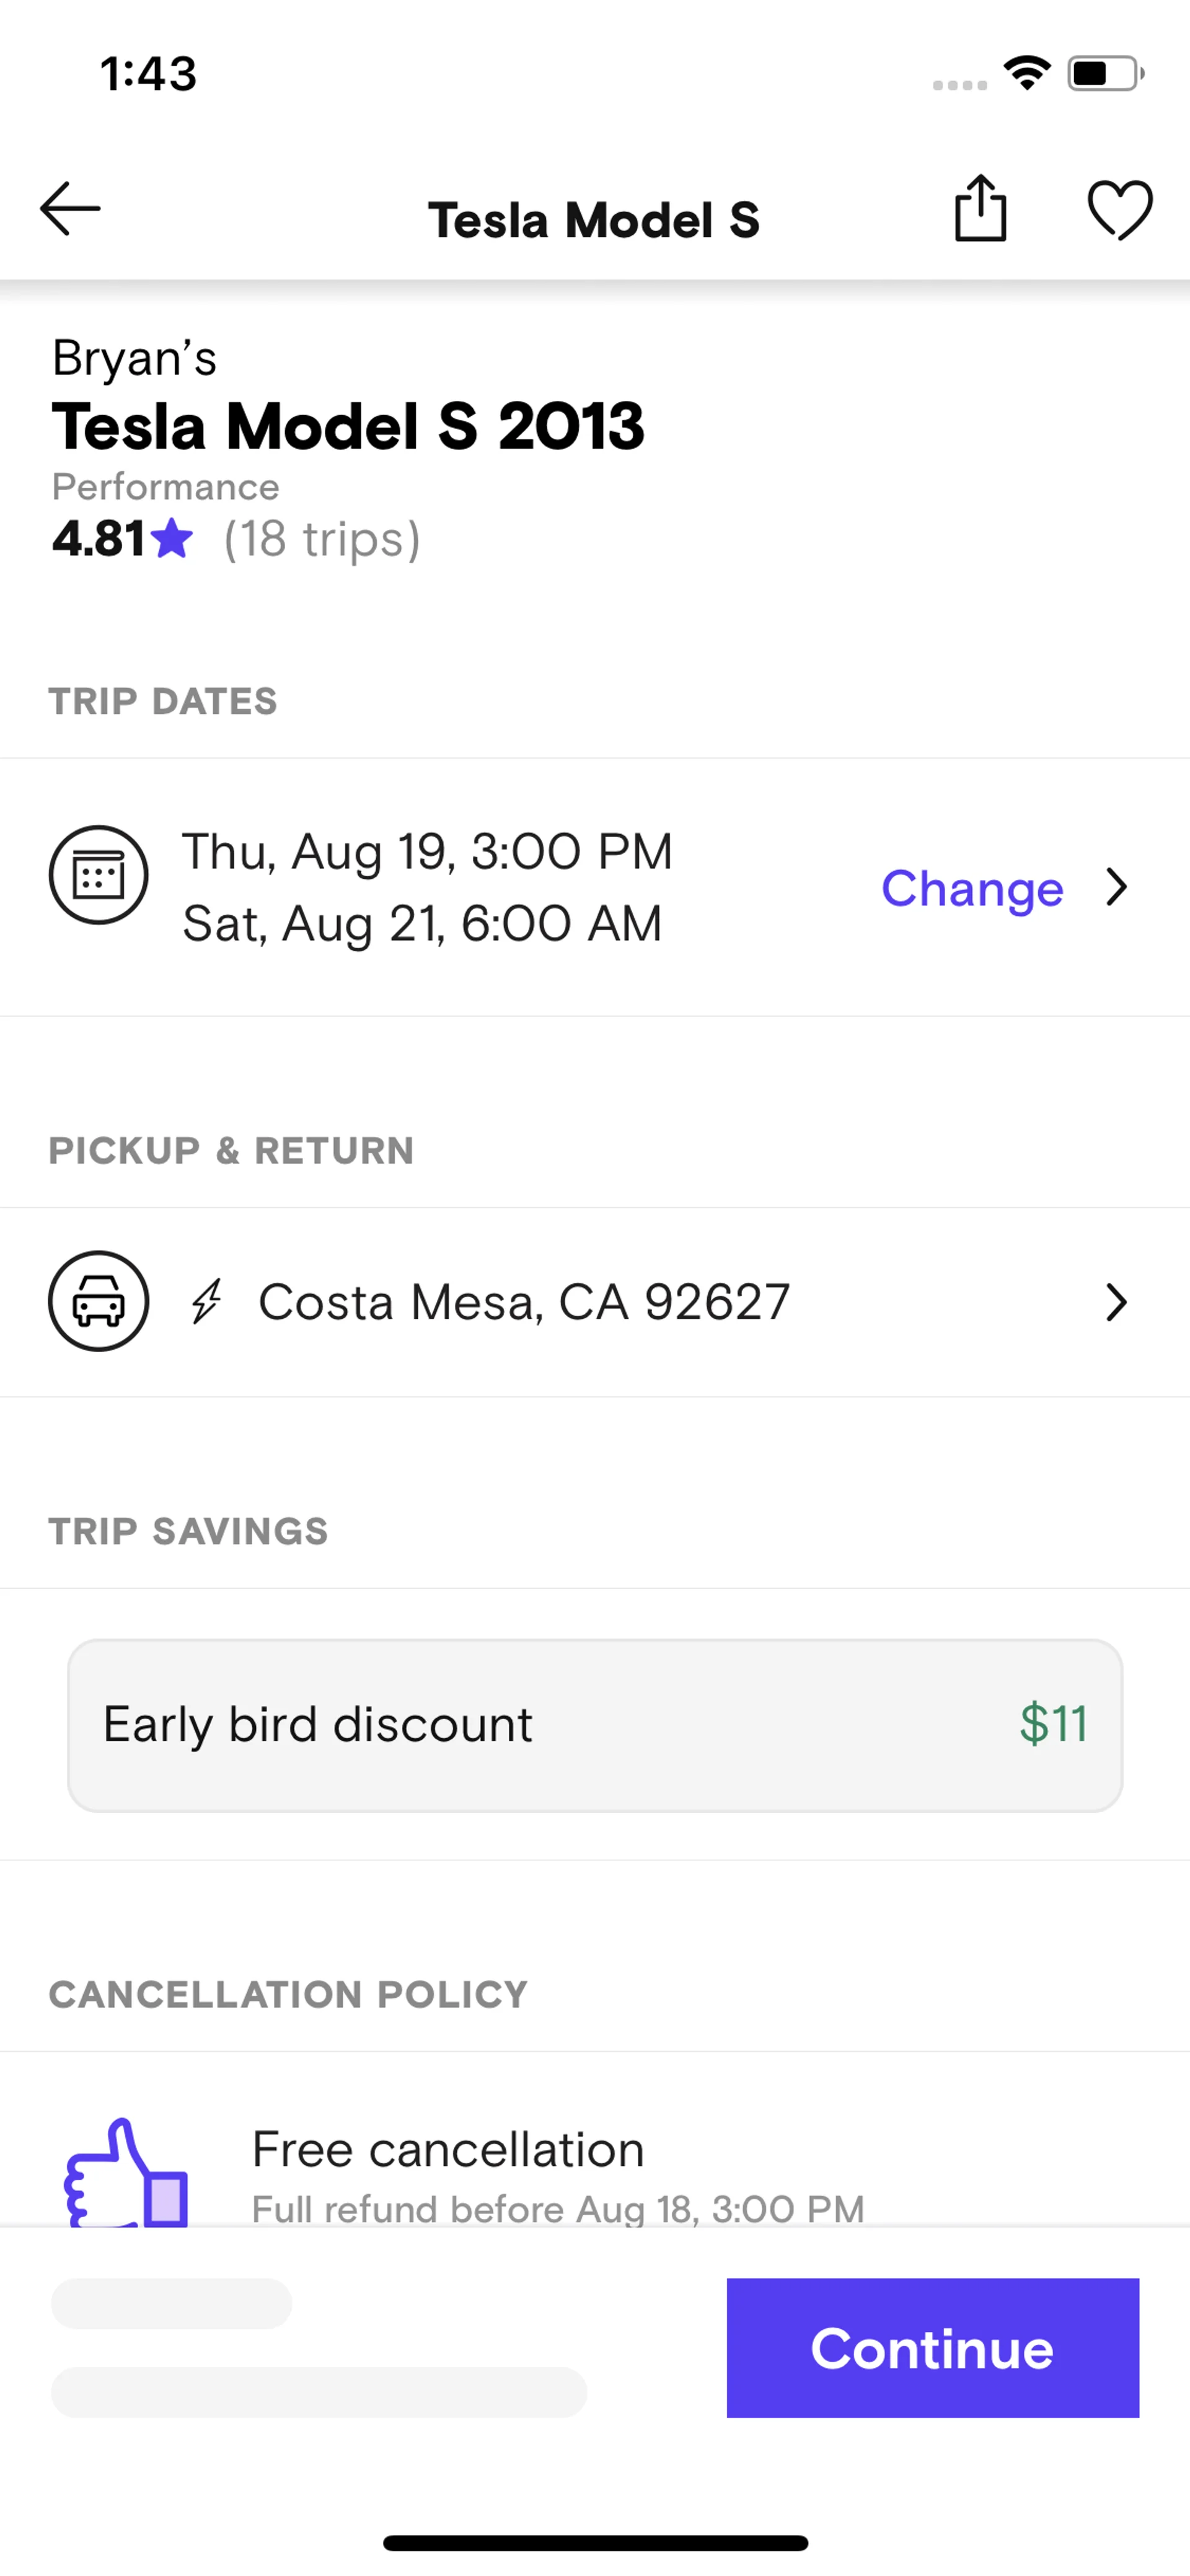Tap the purple rating star
1190x2576 pixels.
click(x=173, y=539)
